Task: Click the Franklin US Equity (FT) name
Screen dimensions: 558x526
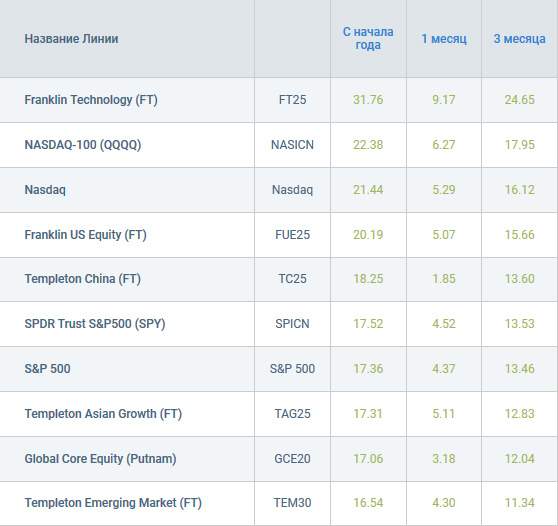Action: coord(85,235)
